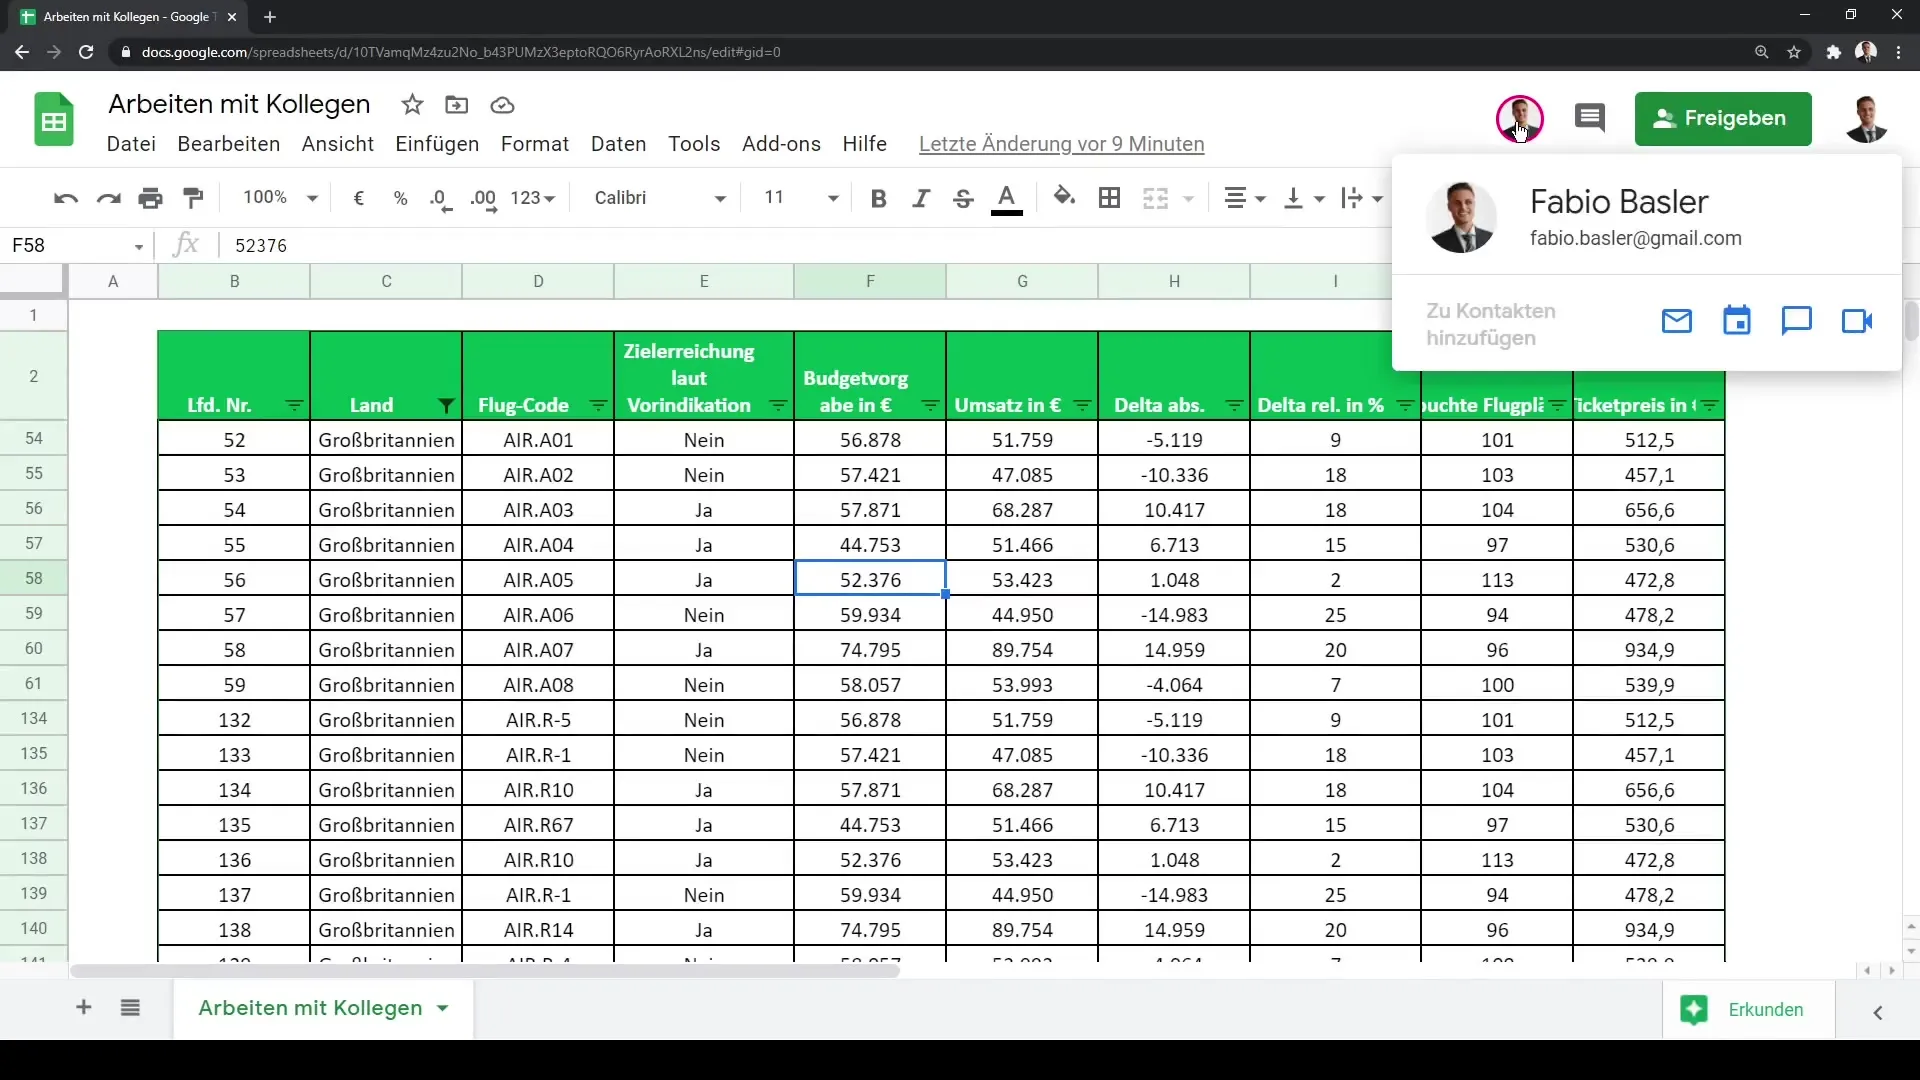
Task: Open the Tools menu
Action: click(694, 144)
